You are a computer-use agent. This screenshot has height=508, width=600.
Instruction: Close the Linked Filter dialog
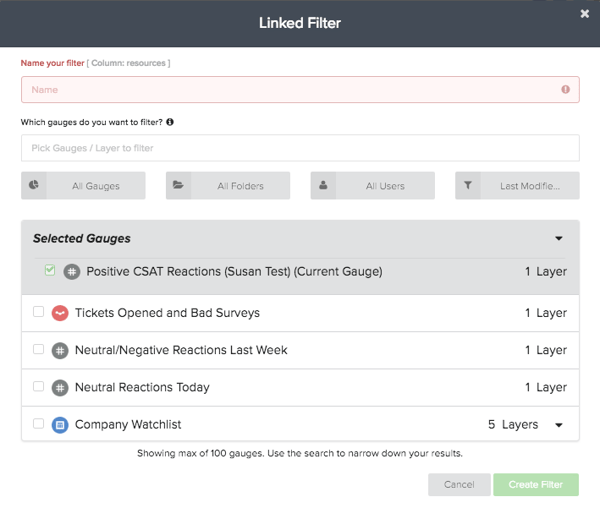click(584, 14)
